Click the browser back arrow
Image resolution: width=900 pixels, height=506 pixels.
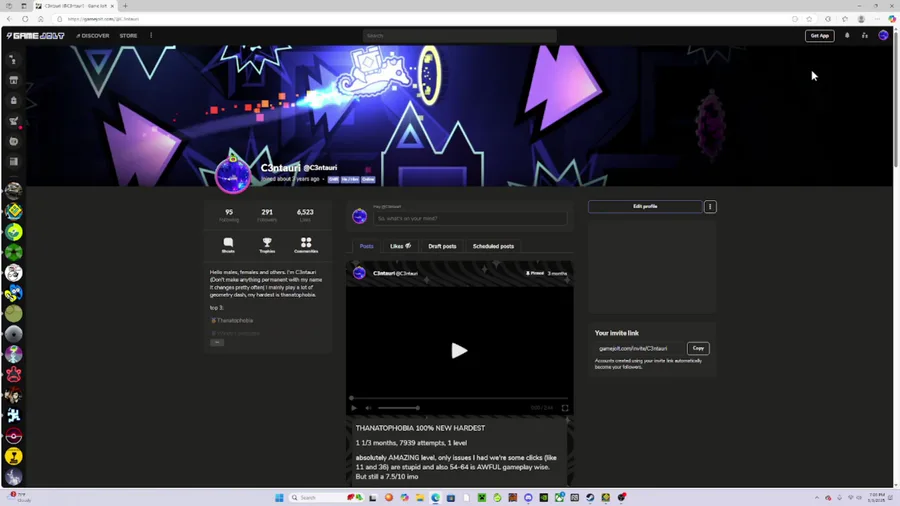click(10, 19)
